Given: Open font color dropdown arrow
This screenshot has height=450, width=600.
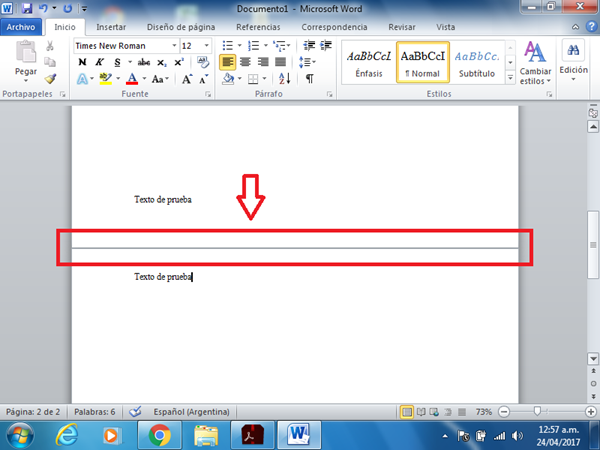Looking at the screenshot, I should 144,79.
